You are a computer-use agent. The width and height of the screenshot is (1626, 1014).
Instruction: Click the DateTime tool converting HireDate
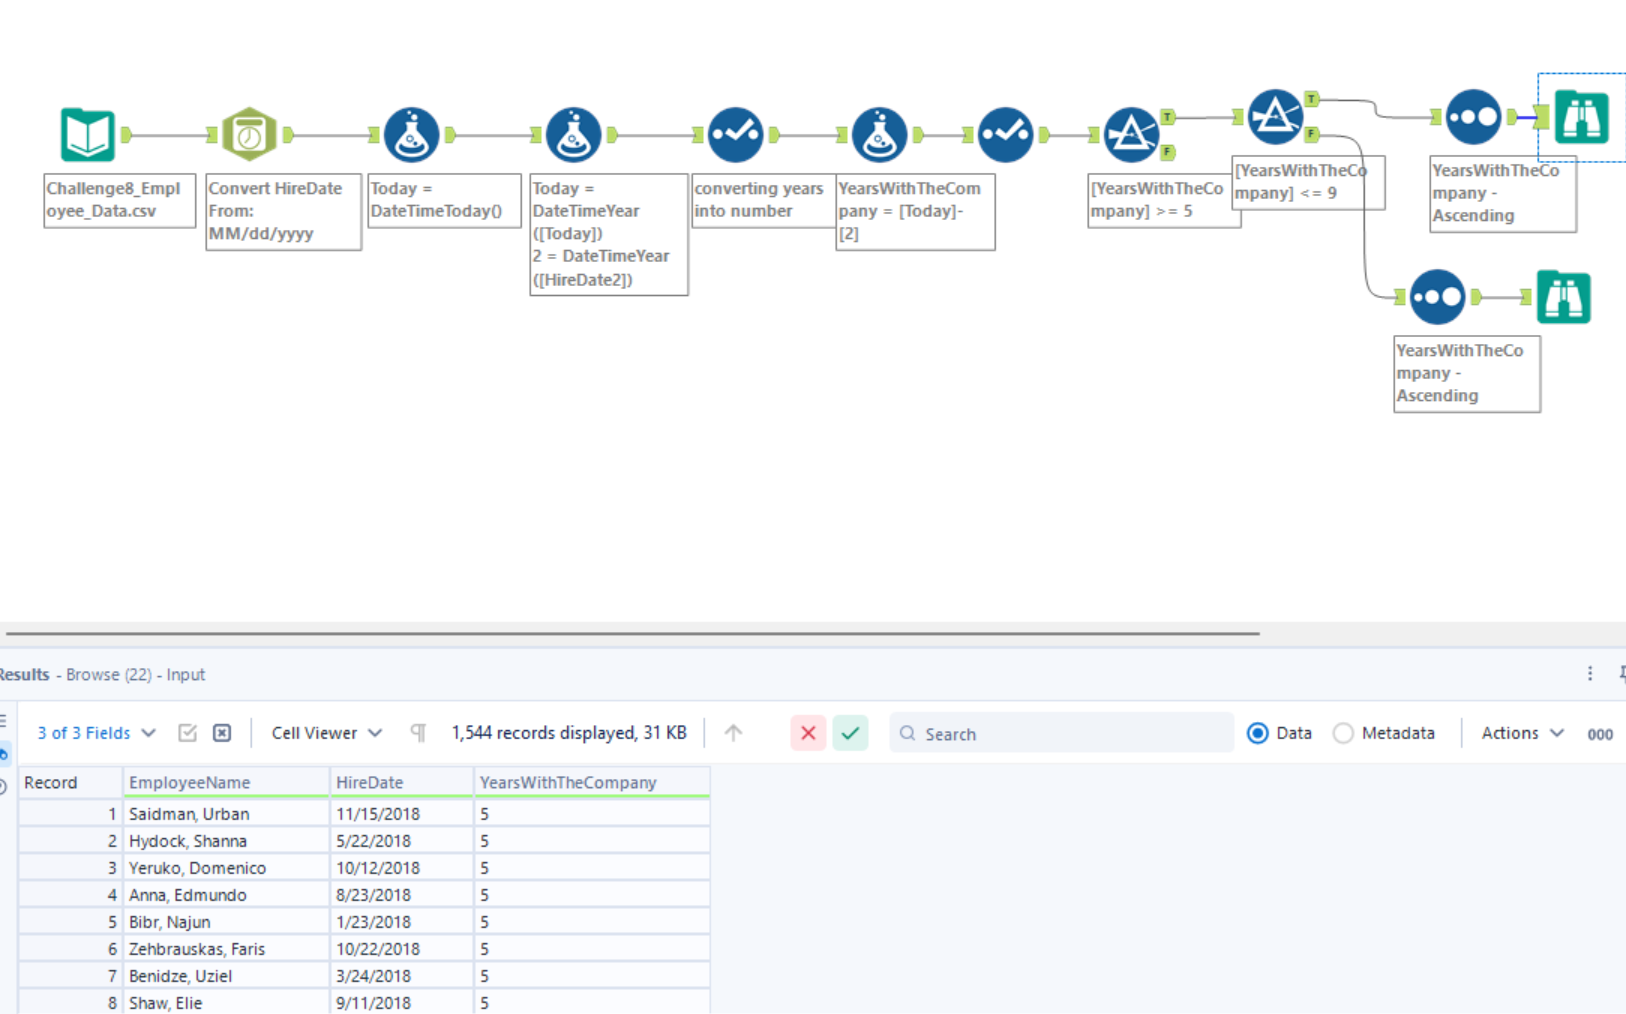tap(249, 134)
